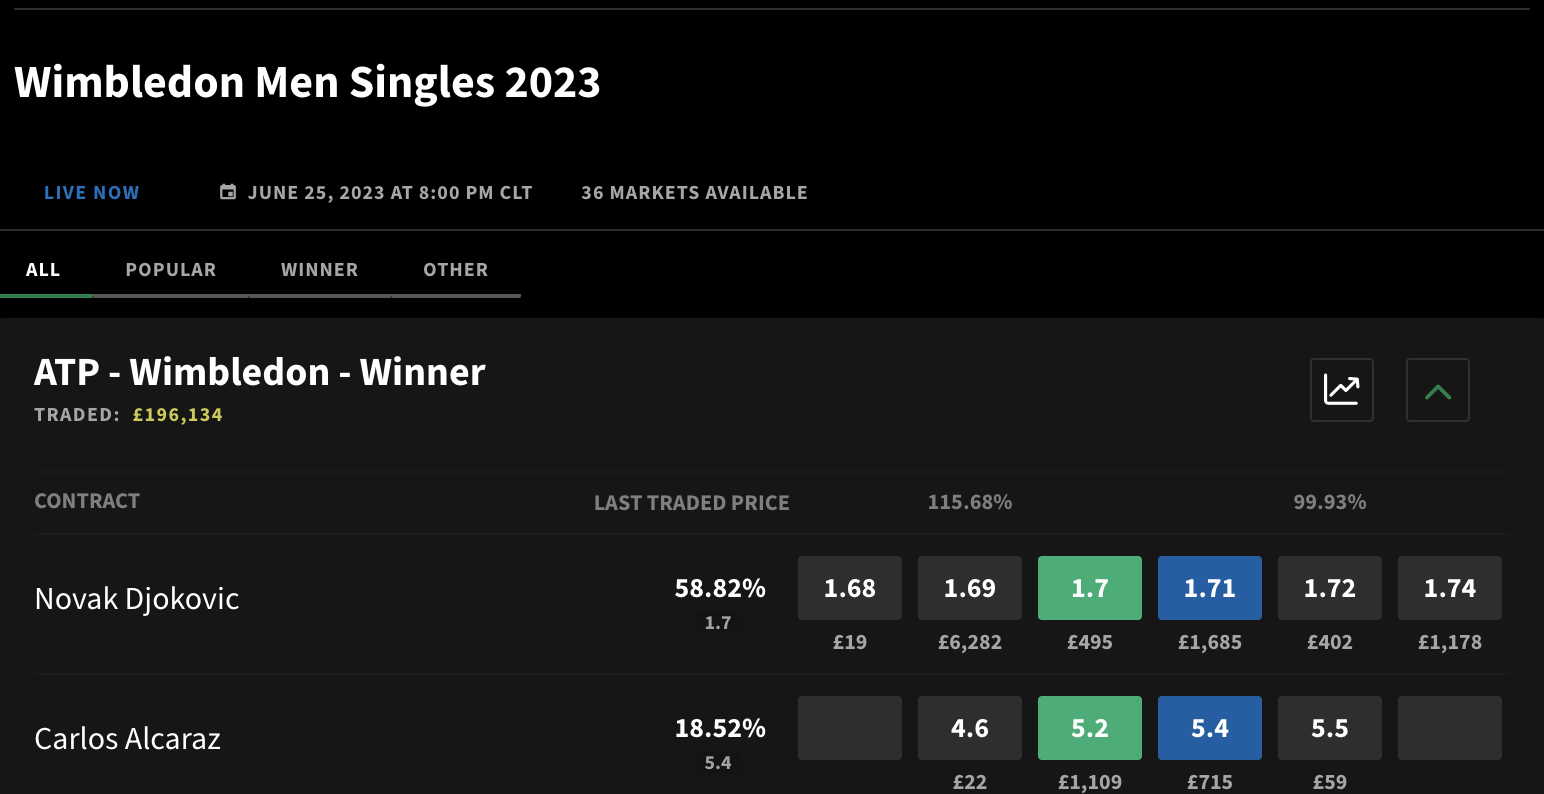
Task: Select the Other tab
Action: 456,270
